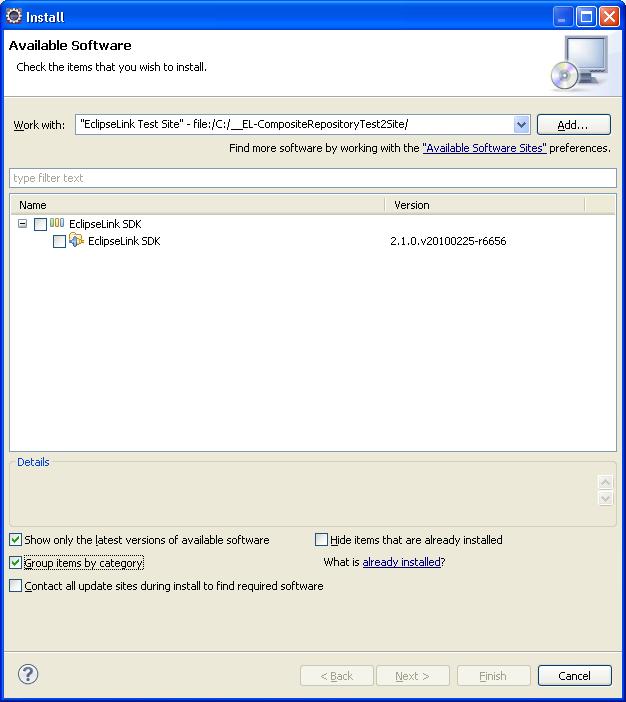Select the child EclipseLink SDK feature row label
The image size is (626, 702).
124,241
